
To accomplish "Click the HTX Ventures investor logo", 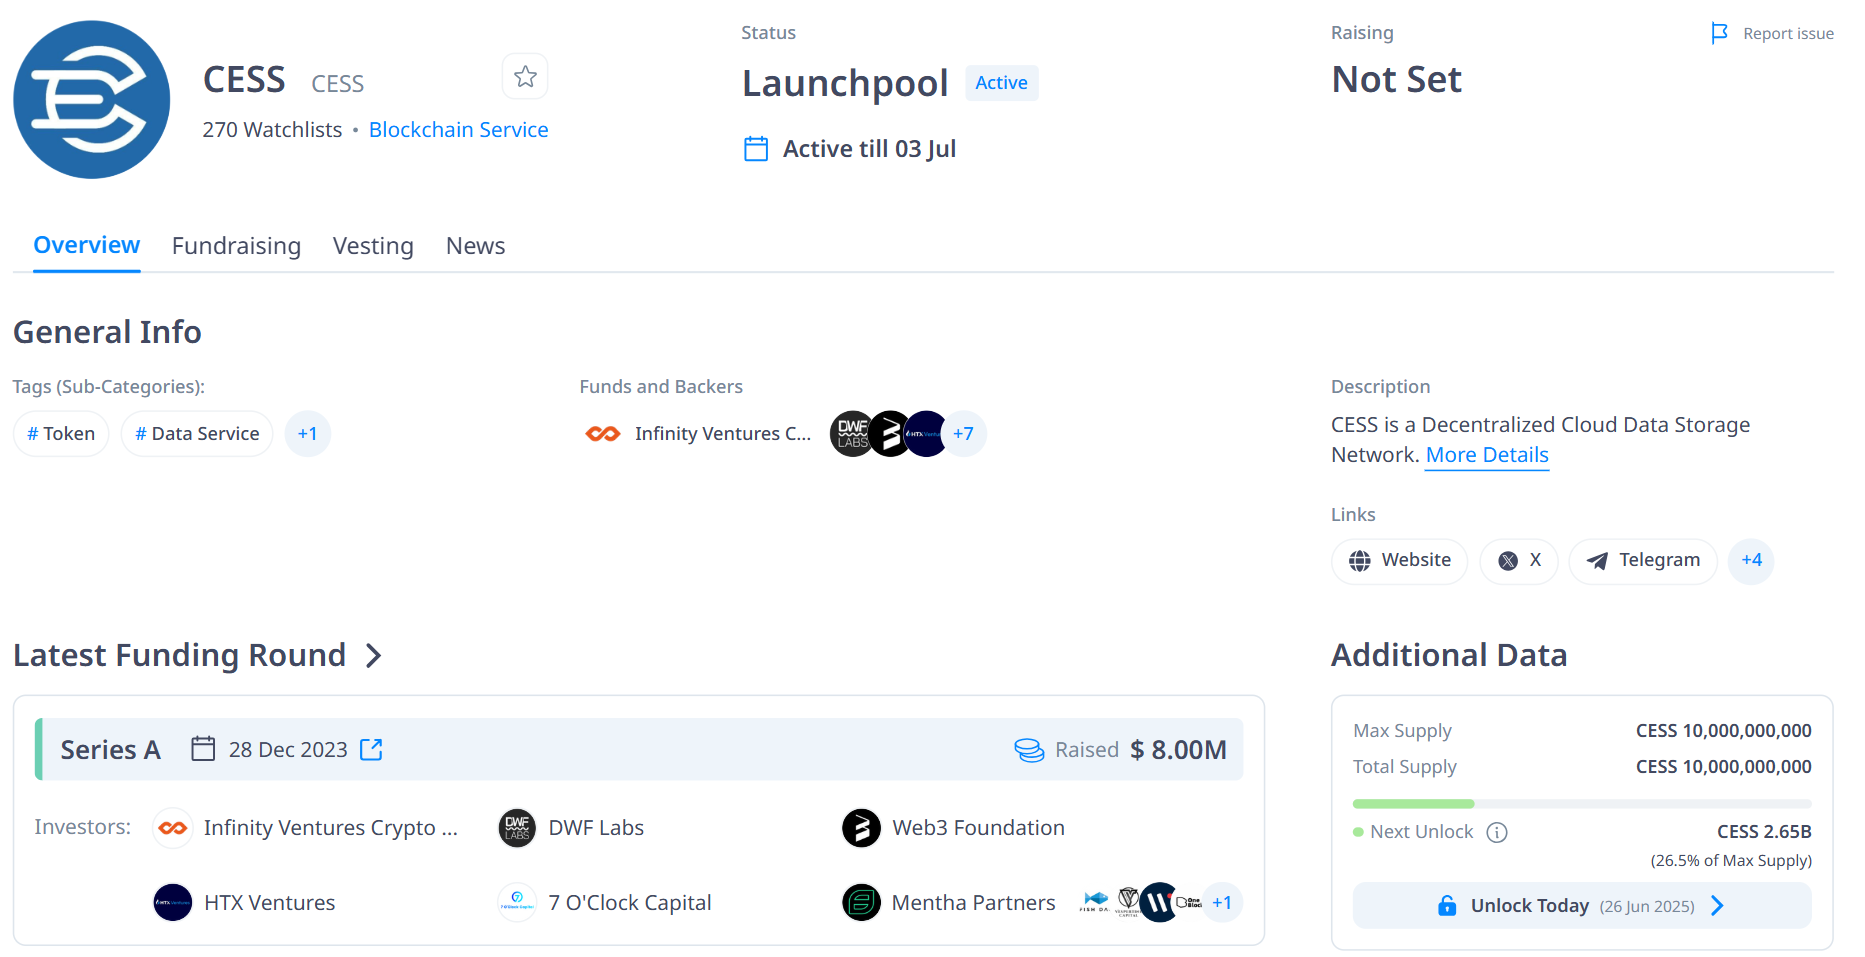I will coord(173,903).
